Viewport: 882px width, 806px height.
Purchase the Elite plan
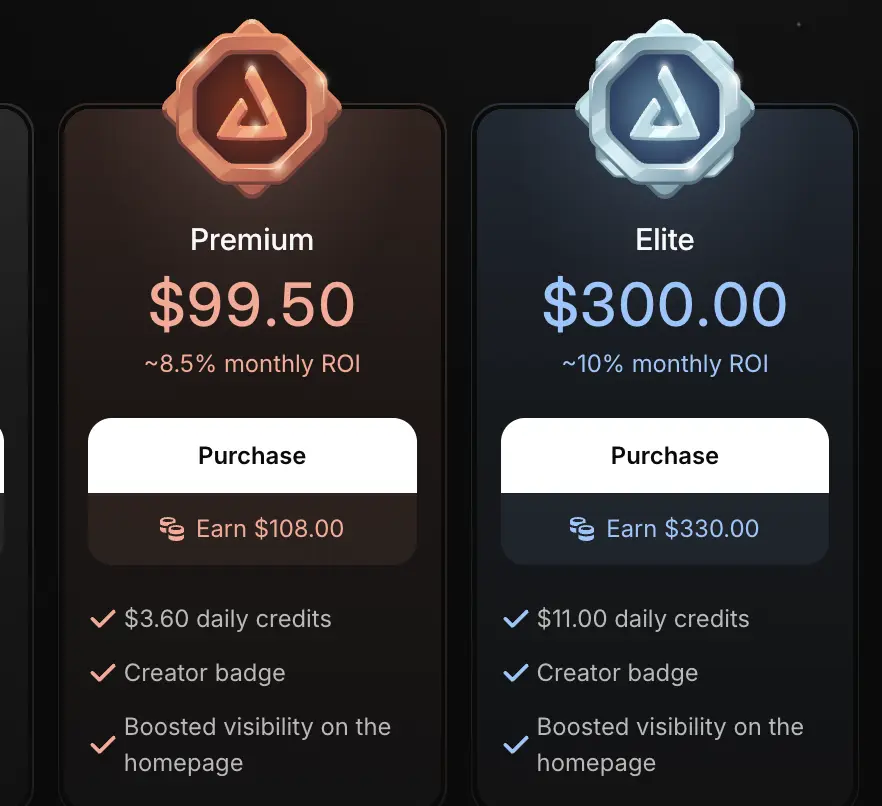[664, 456]
